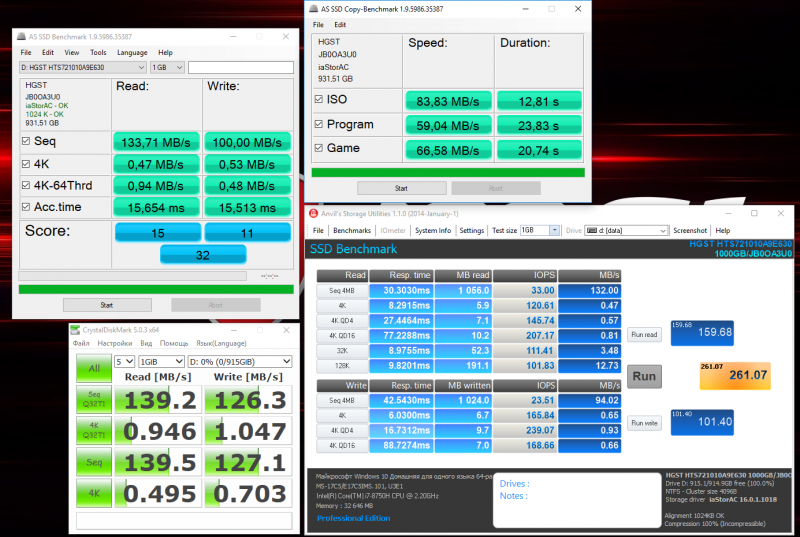The width and height of the screenshot is (800, 537).
Task: Click Screenshot in Anvil's menu bar
Action: [x=690, y=231]
